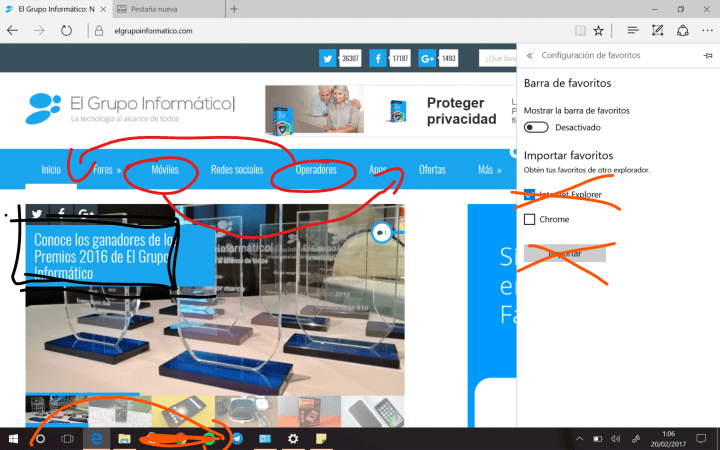This screenshot has width=720, height=450.
Task: Open the Mail app on taskbar
Action: coord(265,439)
